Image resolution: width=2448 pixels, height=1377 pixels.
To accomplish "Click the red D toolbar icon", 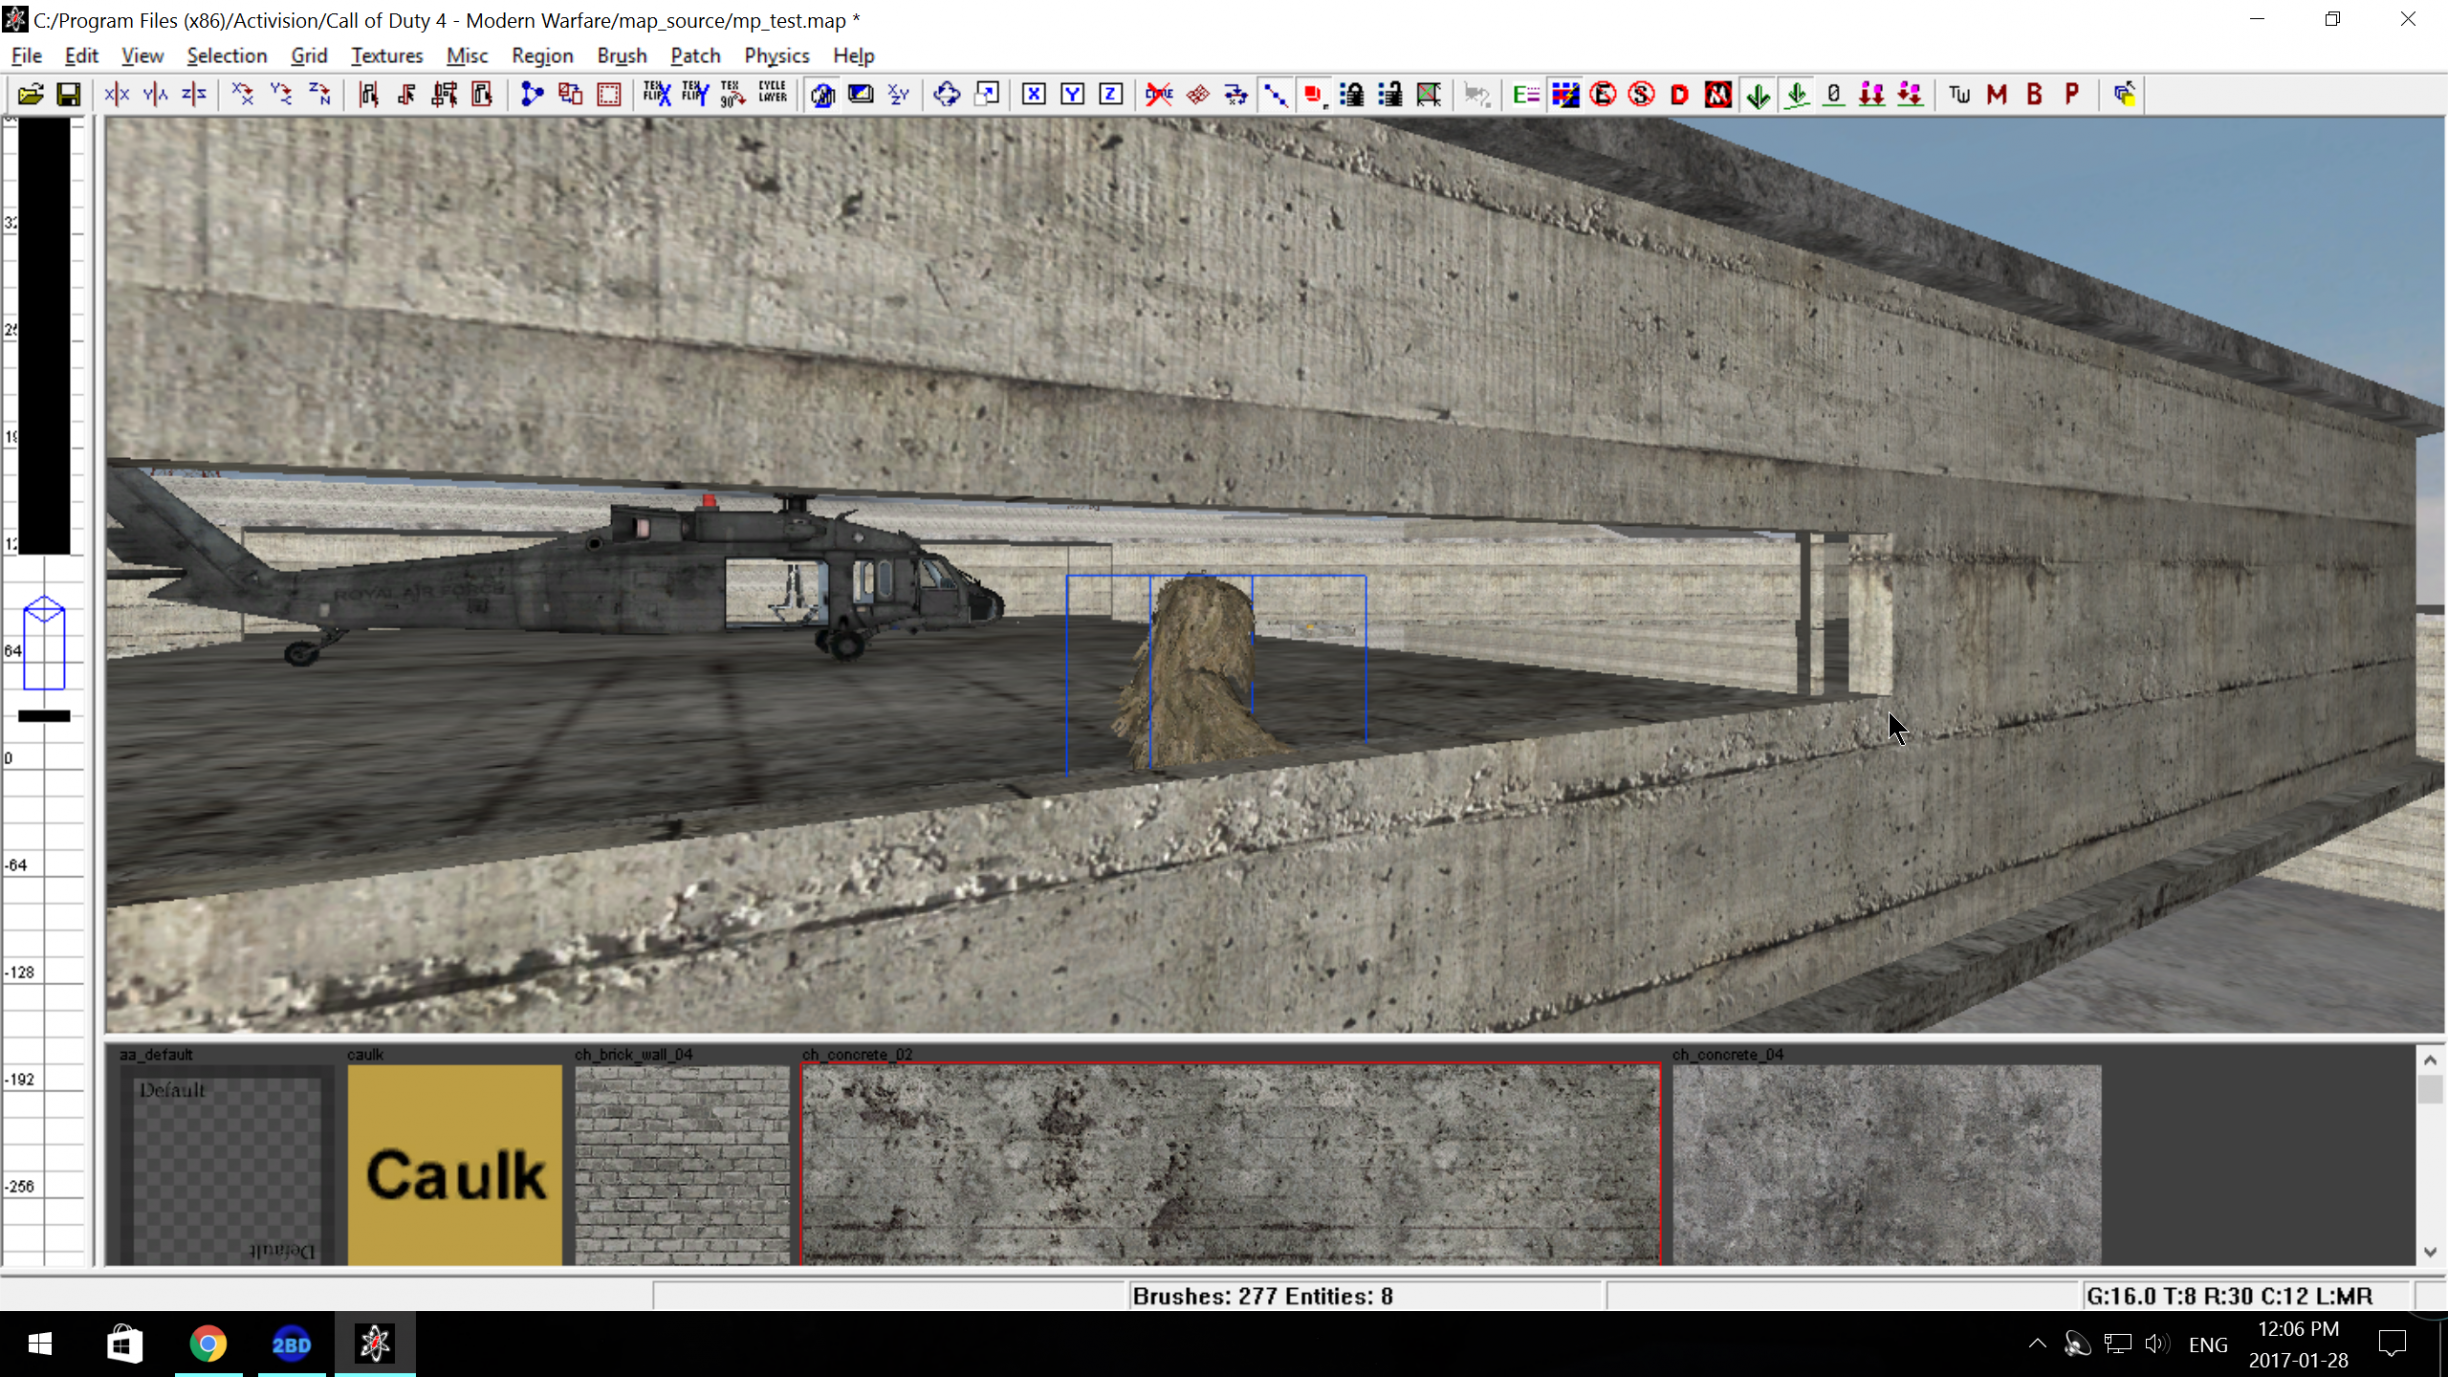I will tap(1680, 94).
